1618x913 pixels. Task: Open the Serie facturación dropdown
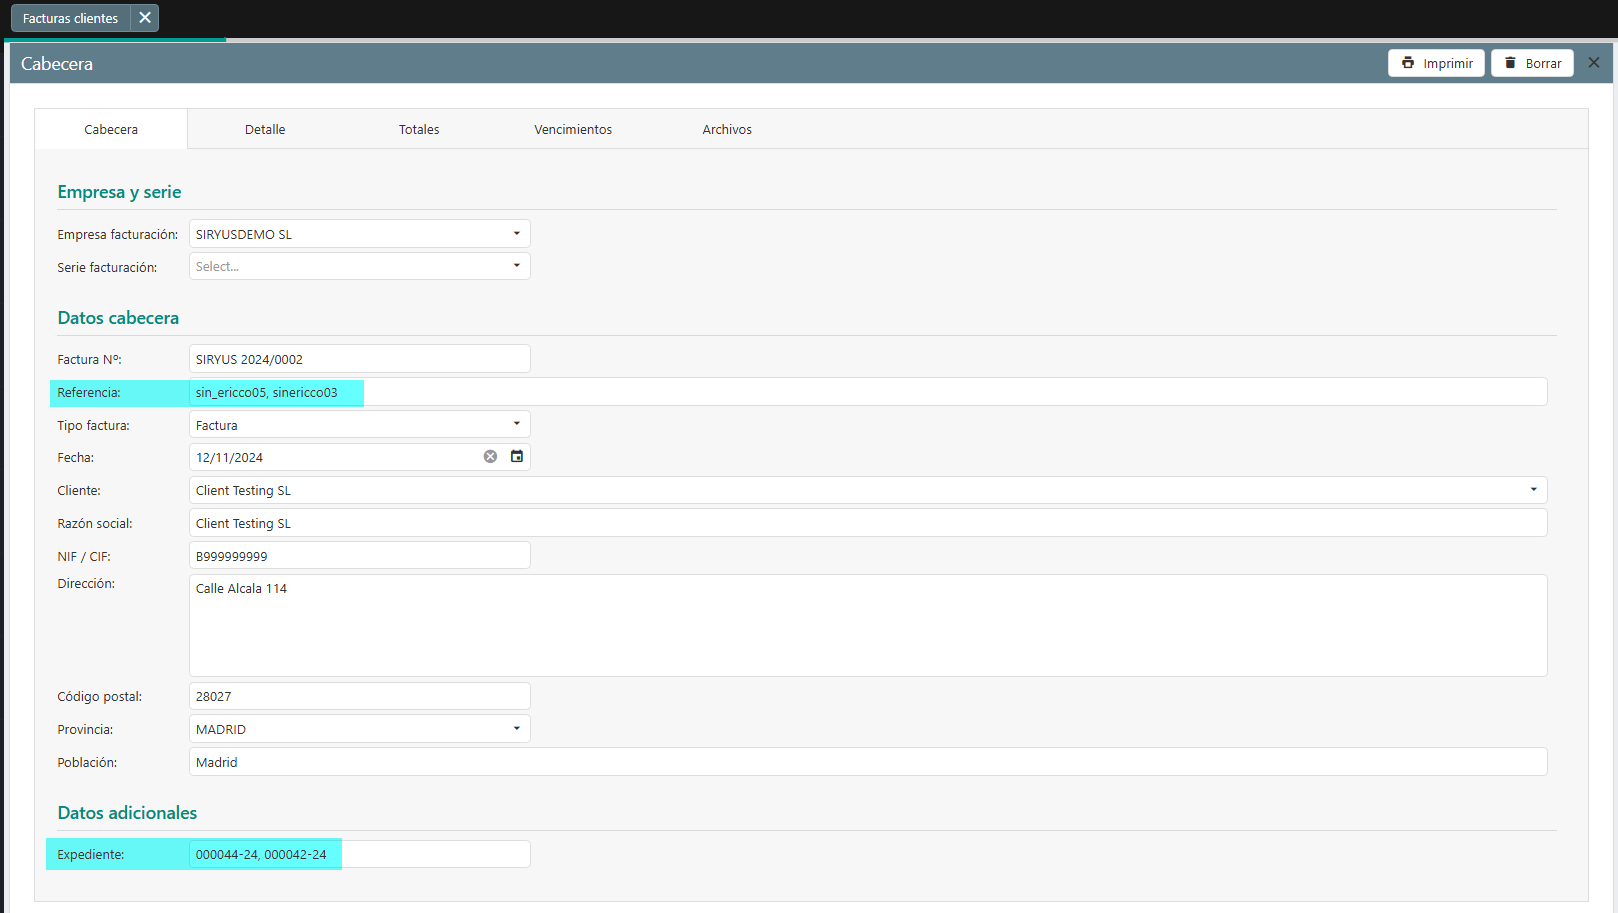pos(516,266)
